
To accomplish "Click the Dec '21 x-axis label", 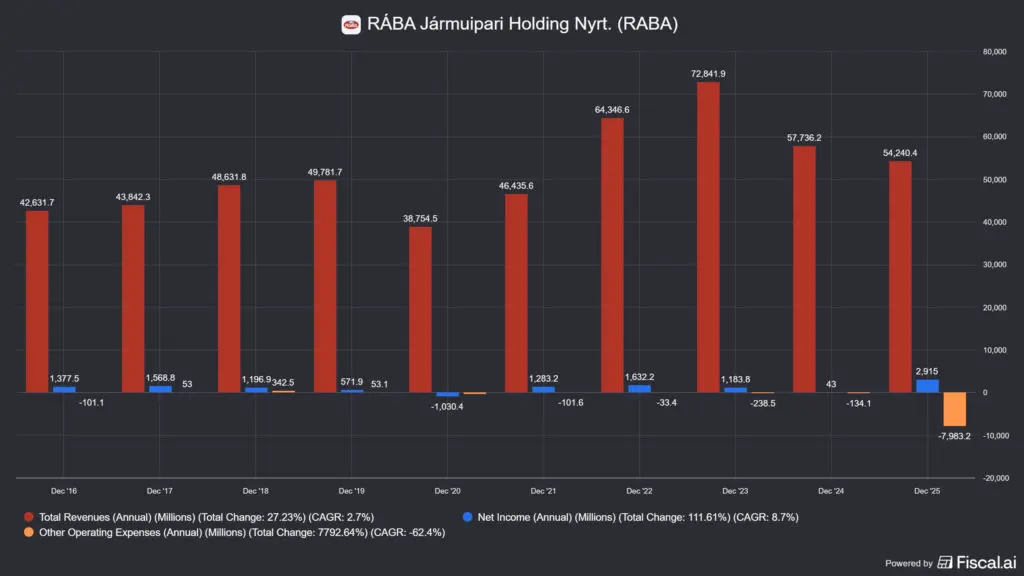I will [x=543, y=490].
